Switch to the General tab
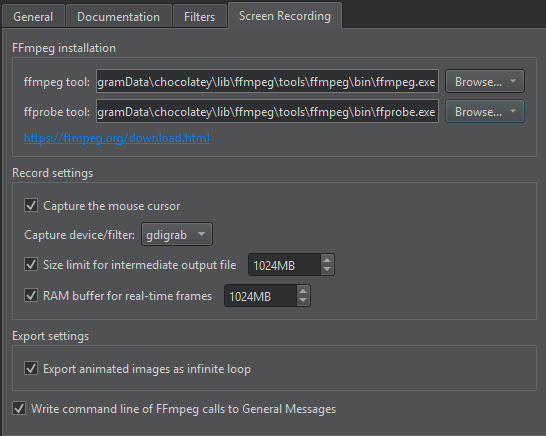 click(x=33, y=16)
